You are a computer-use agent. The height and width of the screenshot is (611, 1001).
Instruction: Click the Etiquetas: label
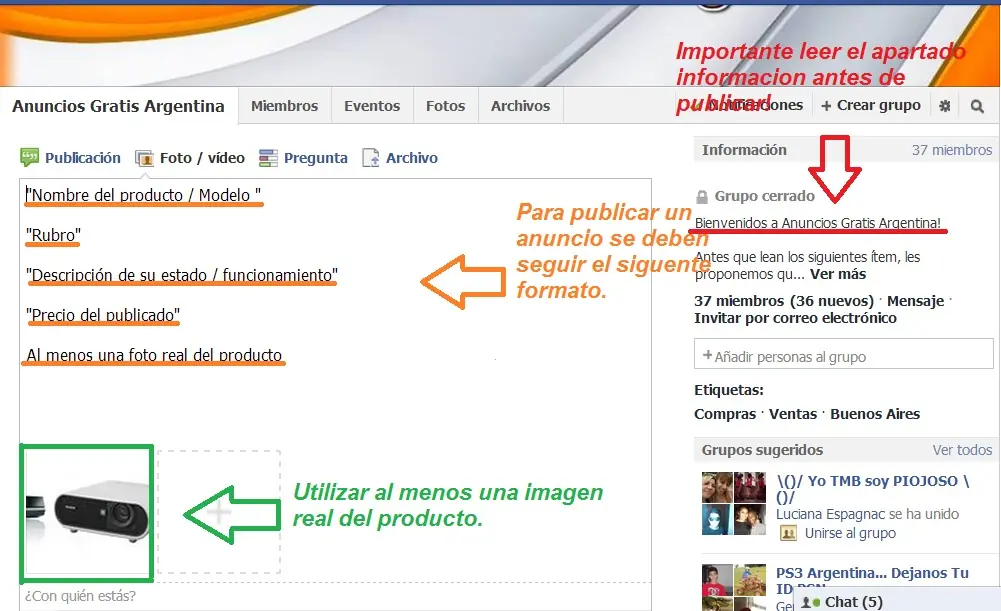[729, 390]
